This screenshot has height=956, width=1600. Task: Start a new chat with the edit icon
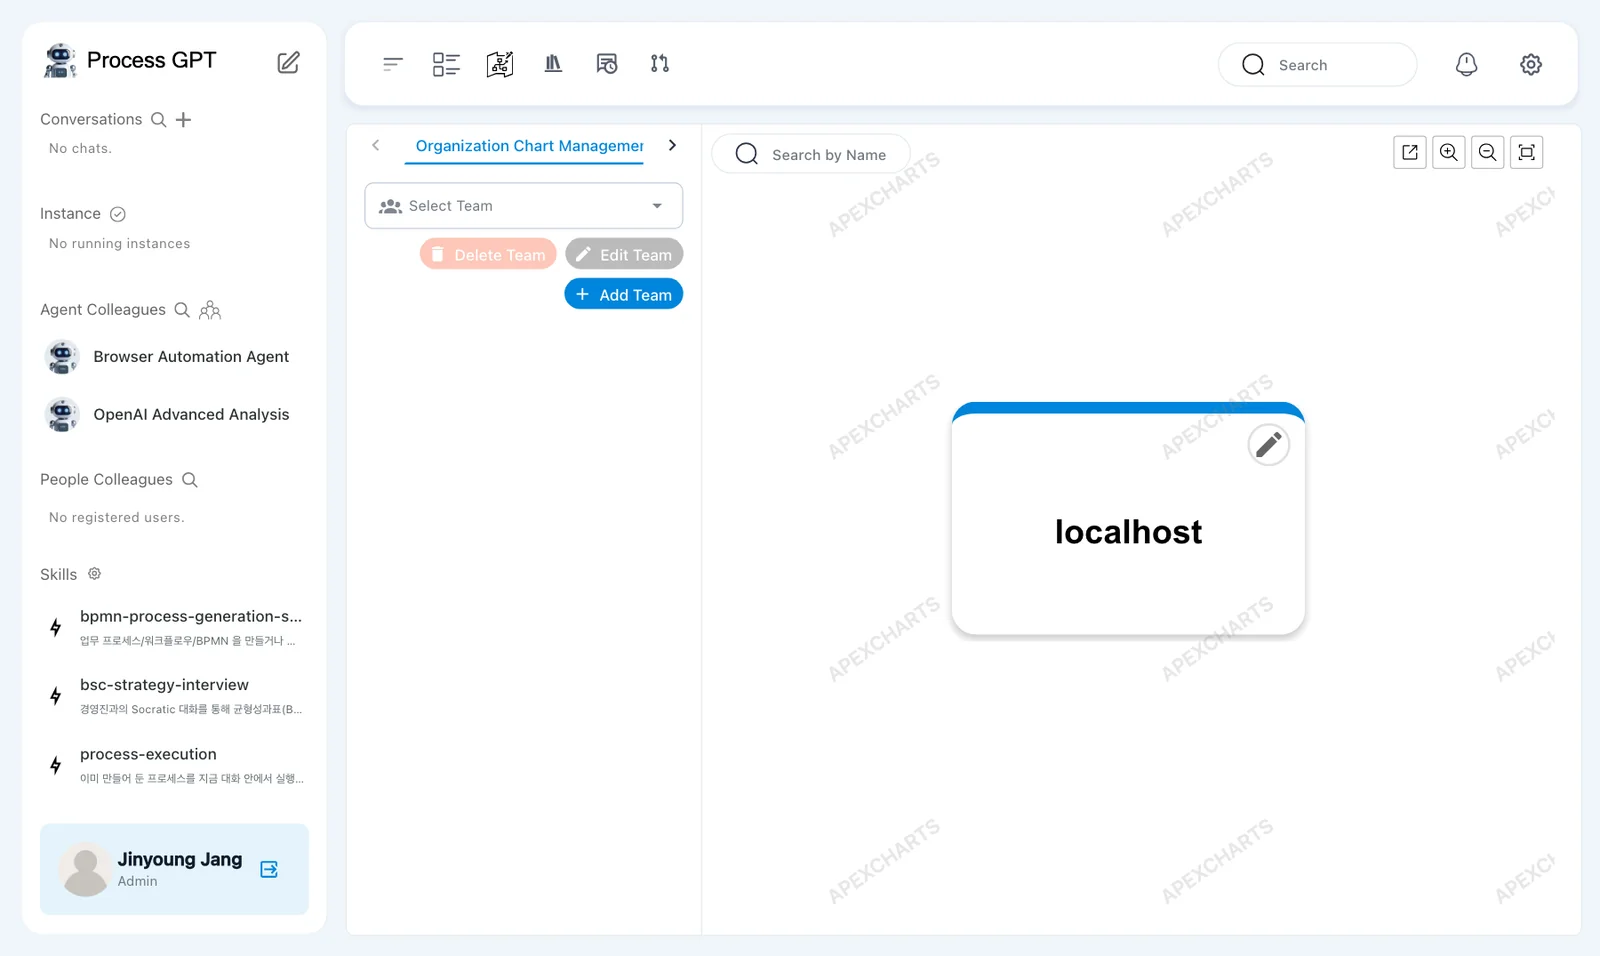pyautogui.click(x=288, y=62)
